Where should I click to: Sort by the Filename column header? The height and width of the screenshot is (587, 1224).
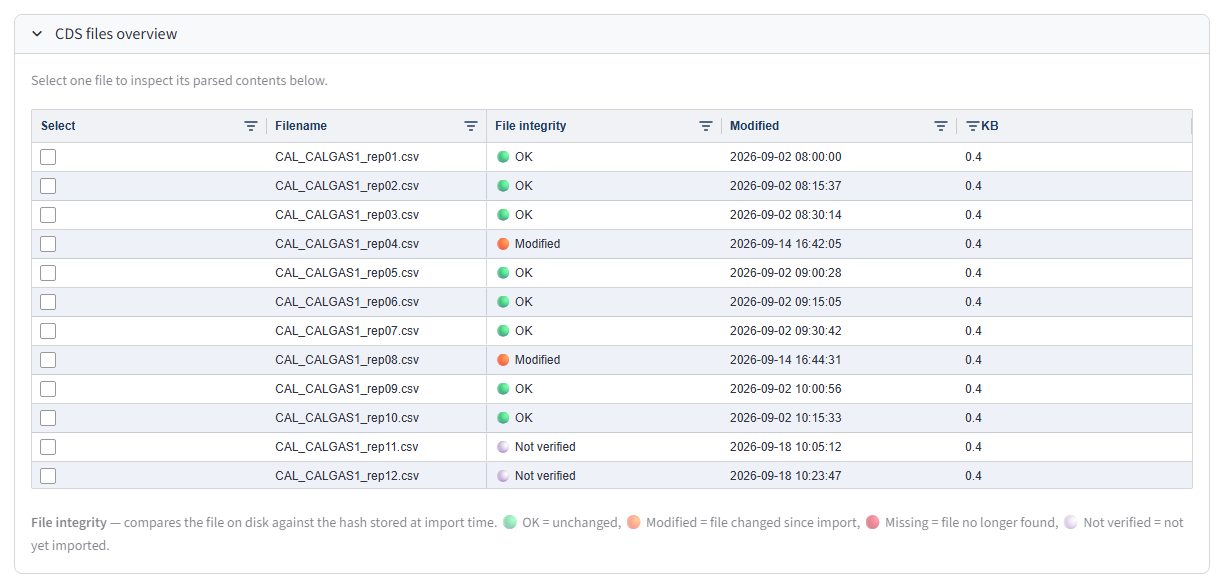pos(301,126)
